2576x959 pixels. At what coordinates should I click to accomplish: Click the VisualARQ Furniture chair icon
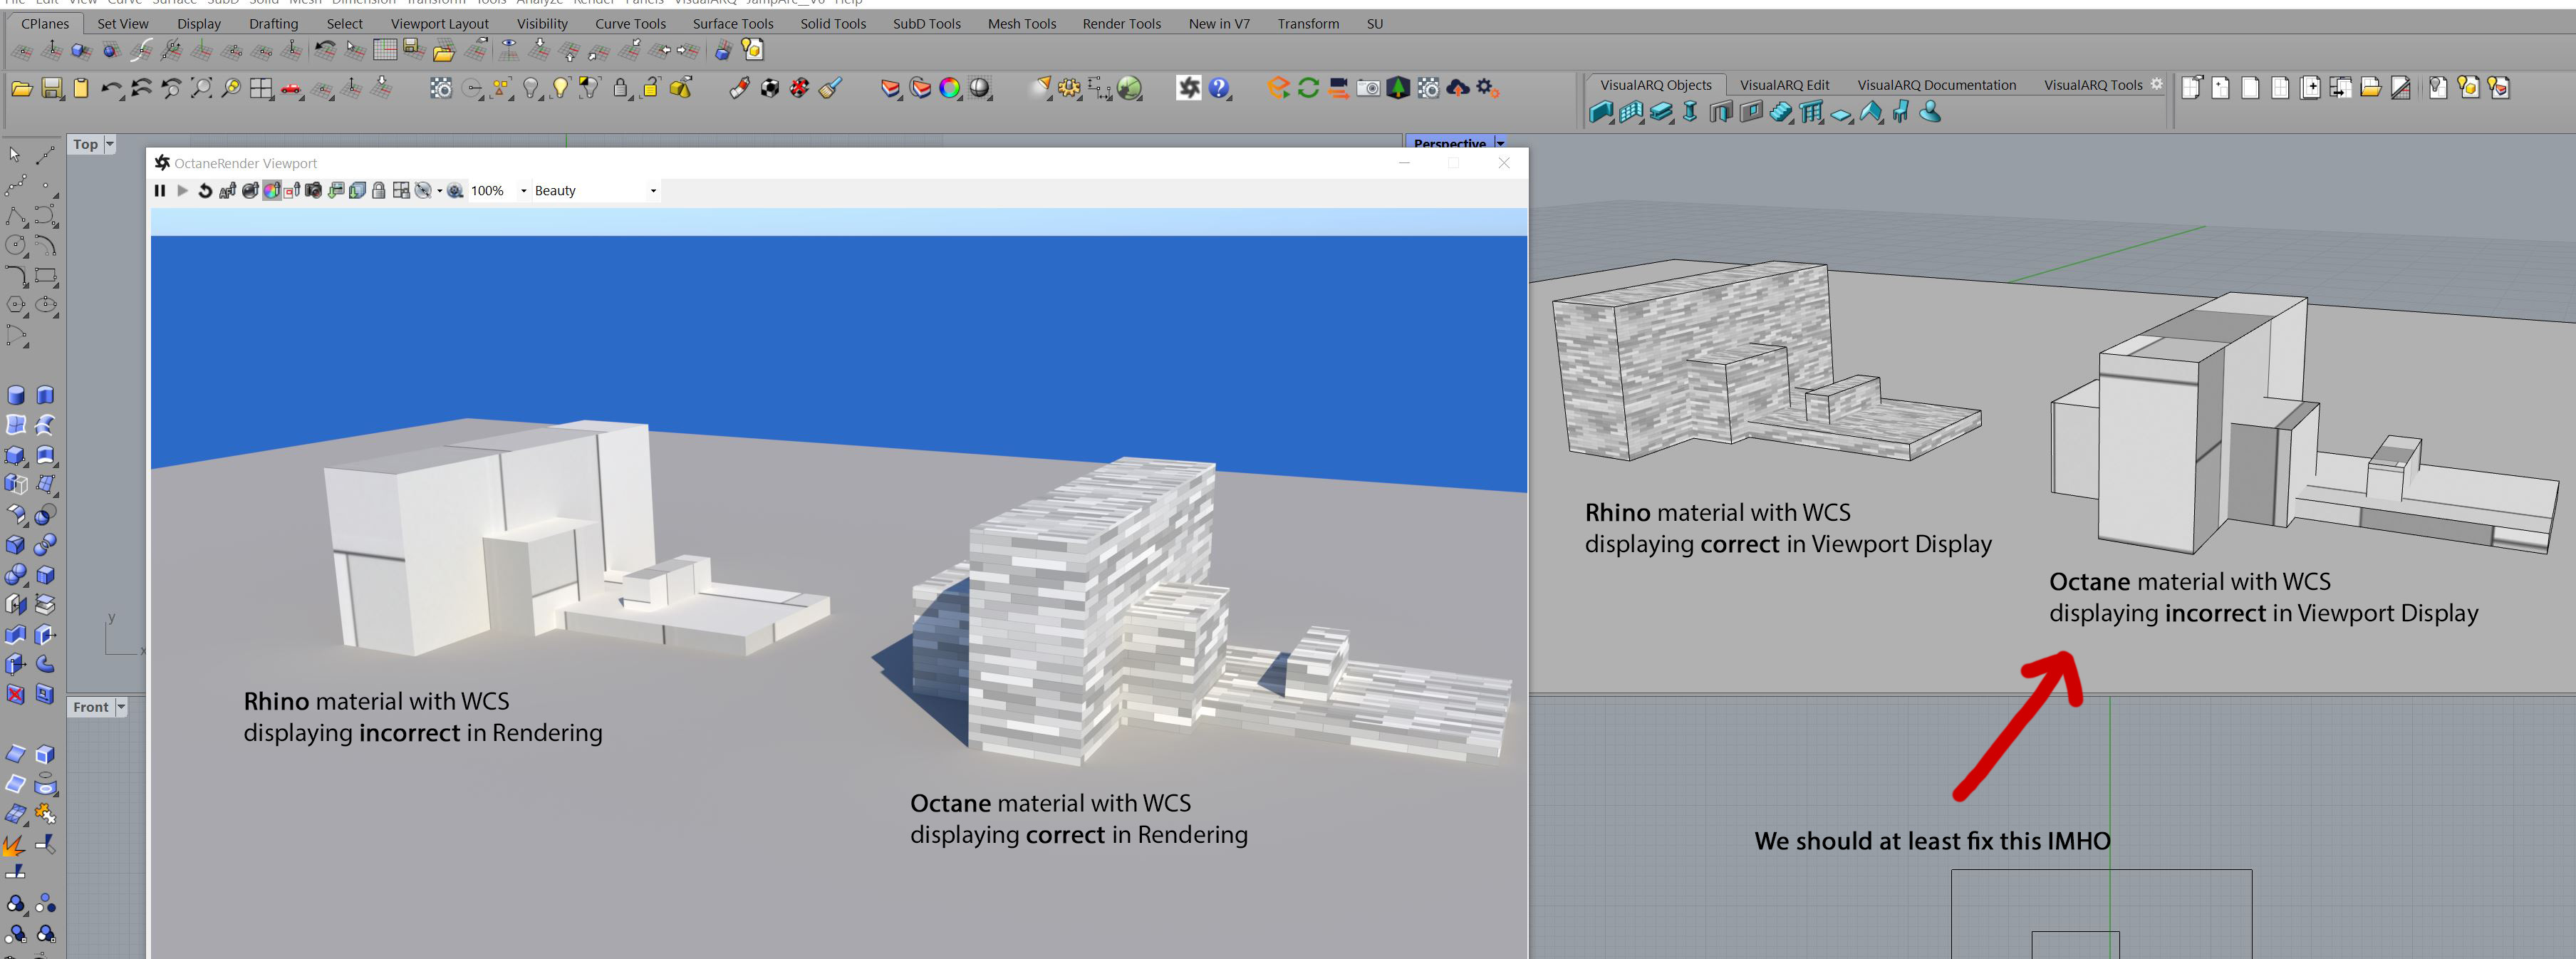tap(1901, 113)
